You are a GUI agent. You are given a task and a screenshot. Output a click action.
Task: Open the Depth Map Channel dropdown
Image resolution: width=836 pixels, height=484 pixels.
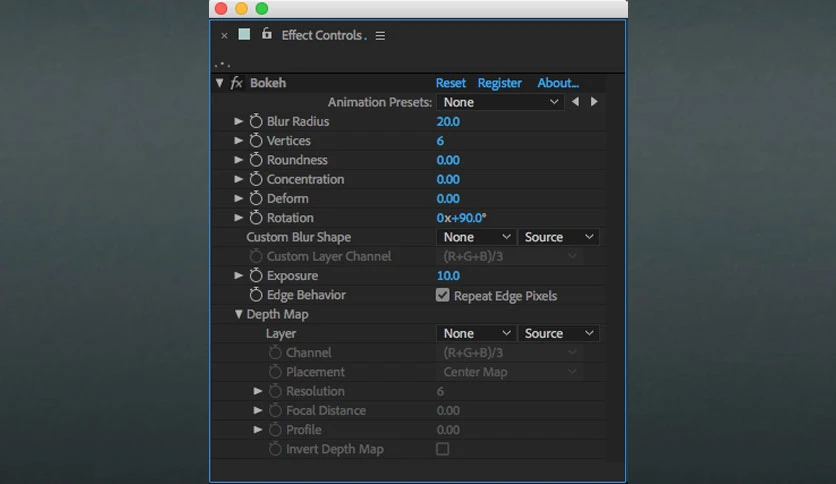click(509, 352)
